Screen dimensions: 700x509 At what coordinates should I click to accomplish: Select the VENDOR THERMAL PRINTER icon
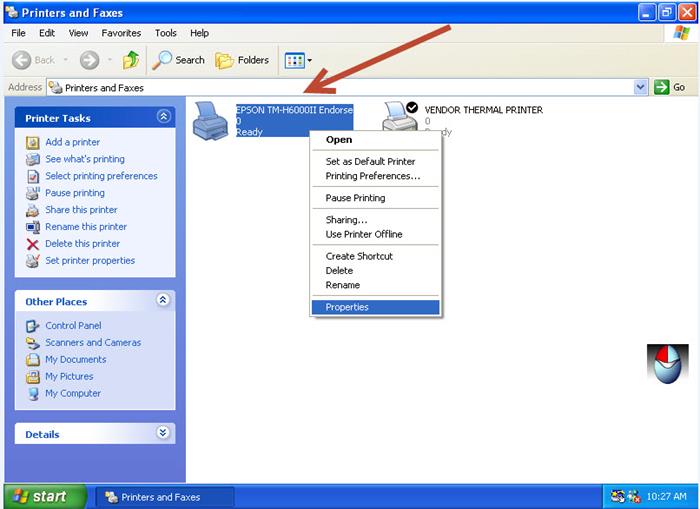[400, 116]
